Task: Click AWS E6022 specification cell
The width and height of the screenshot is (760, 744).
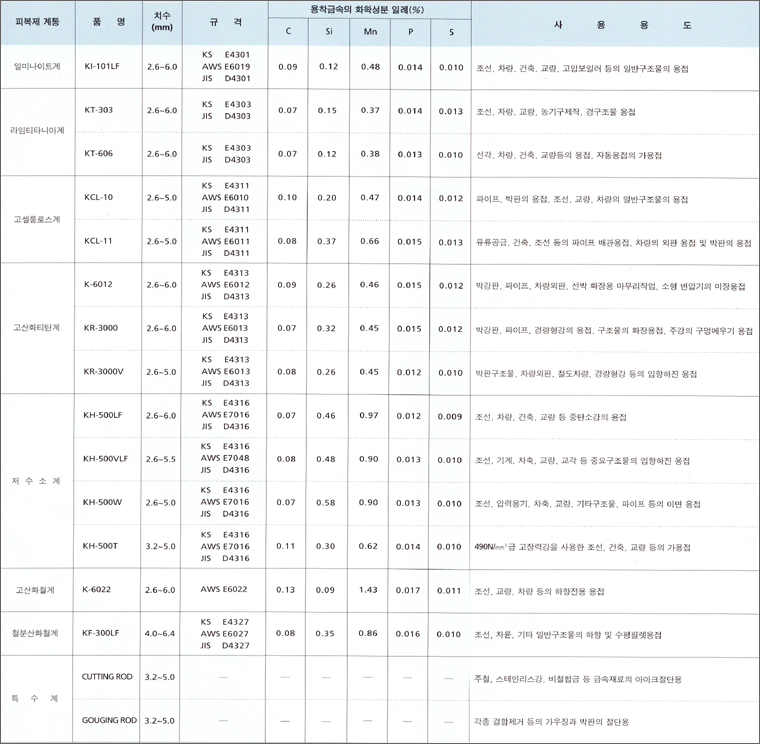Action: [x=224, y=589]
